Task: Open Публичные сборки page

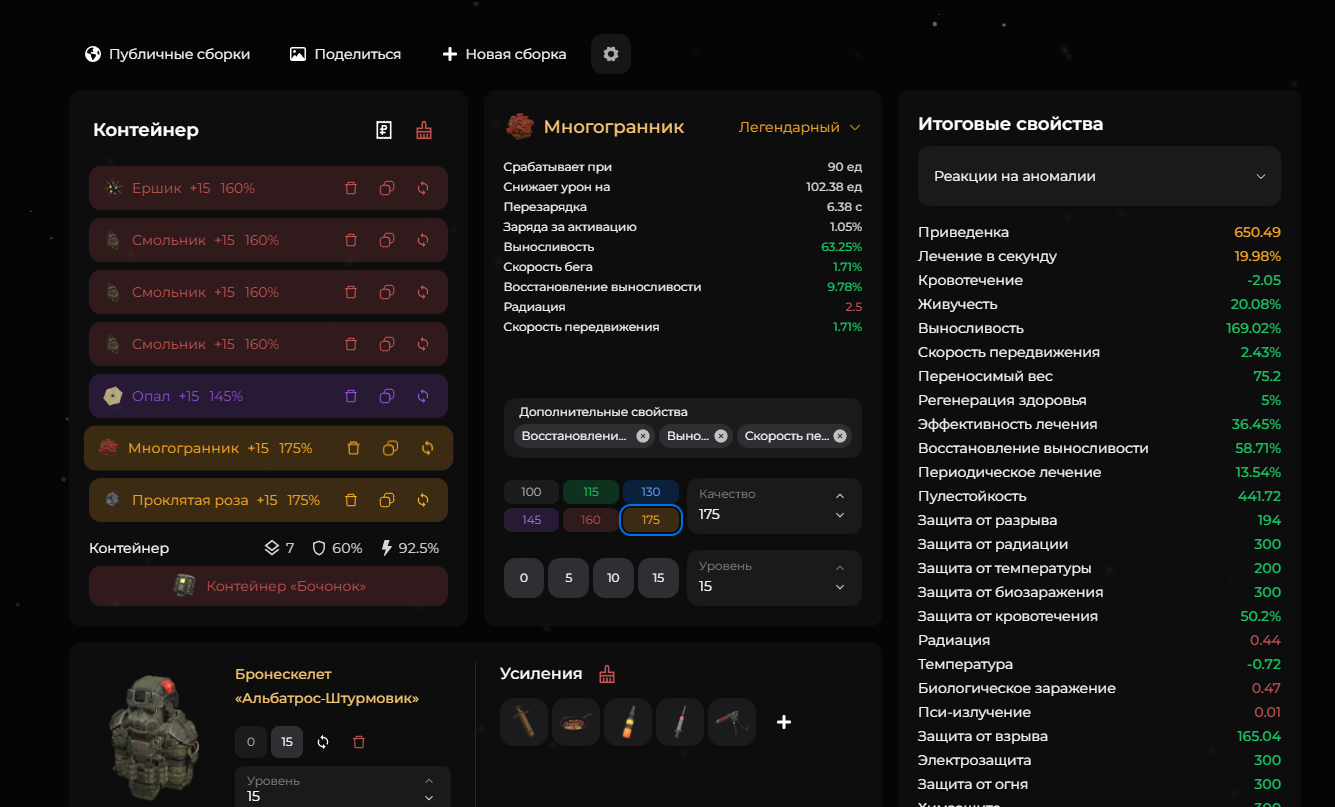Action: coord(168,54)
